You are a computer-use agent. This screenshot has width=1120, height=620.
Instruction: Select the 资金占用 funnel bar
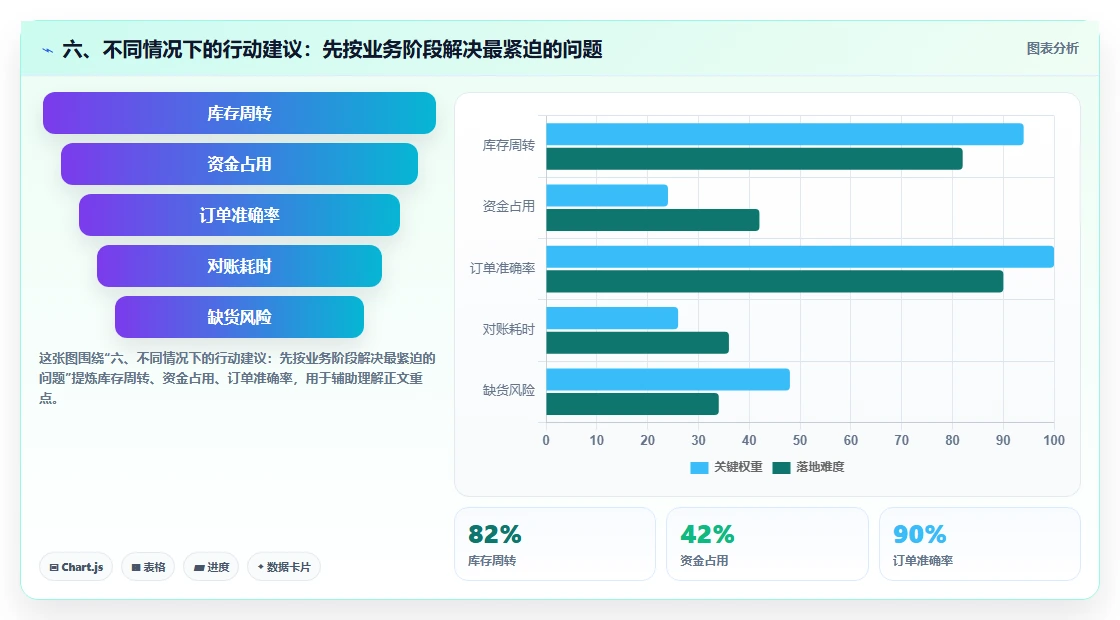239,164
